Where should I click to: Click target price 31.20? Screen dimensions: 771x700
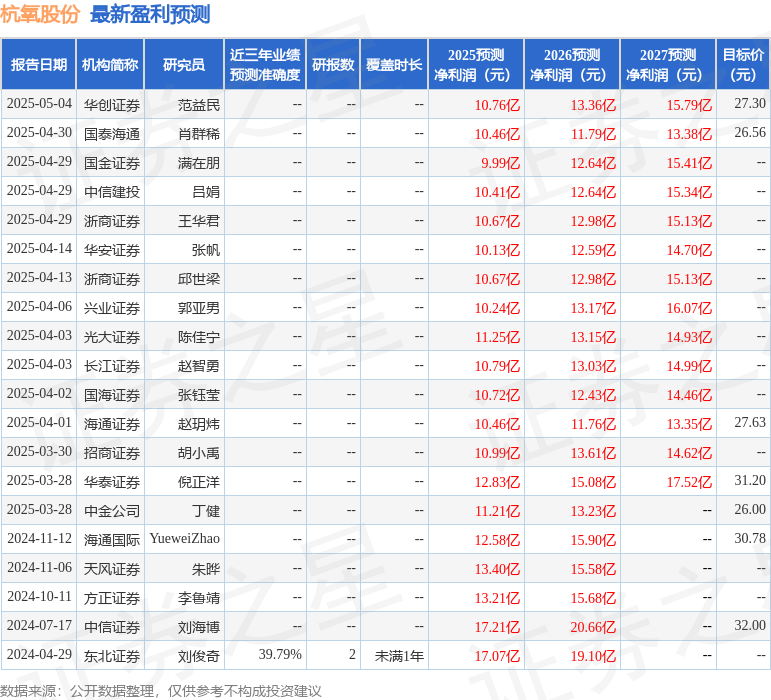click(x=750, y=480)
